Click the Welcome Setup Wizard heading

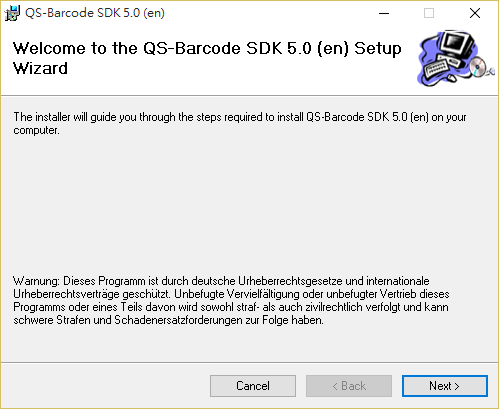(x=207, y=58)
